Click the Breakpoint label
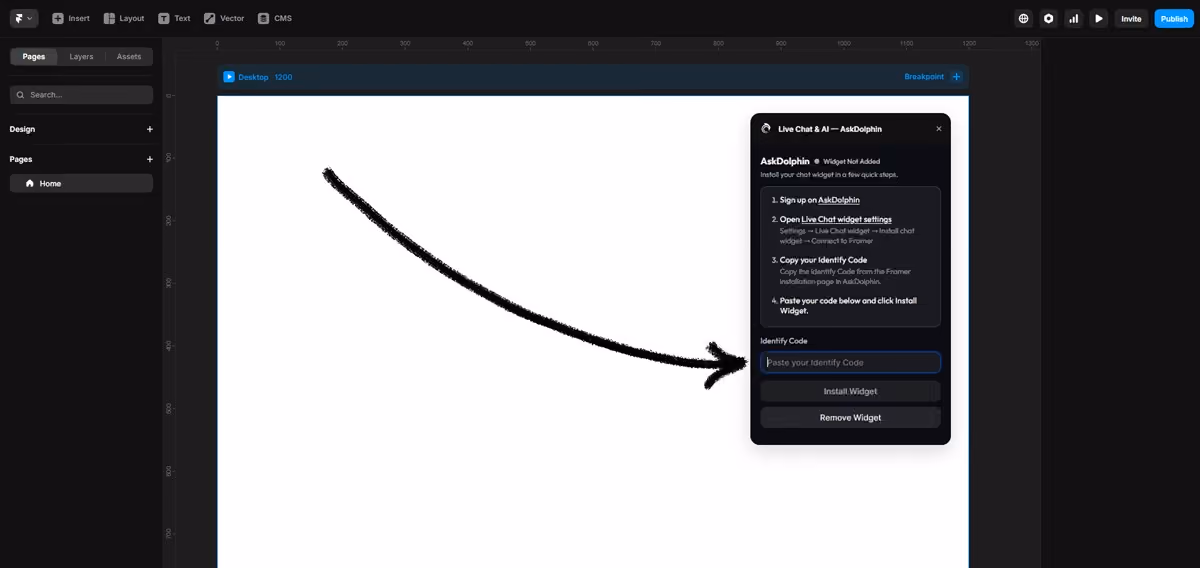The image size is (1200, 568). pos(924,77)
